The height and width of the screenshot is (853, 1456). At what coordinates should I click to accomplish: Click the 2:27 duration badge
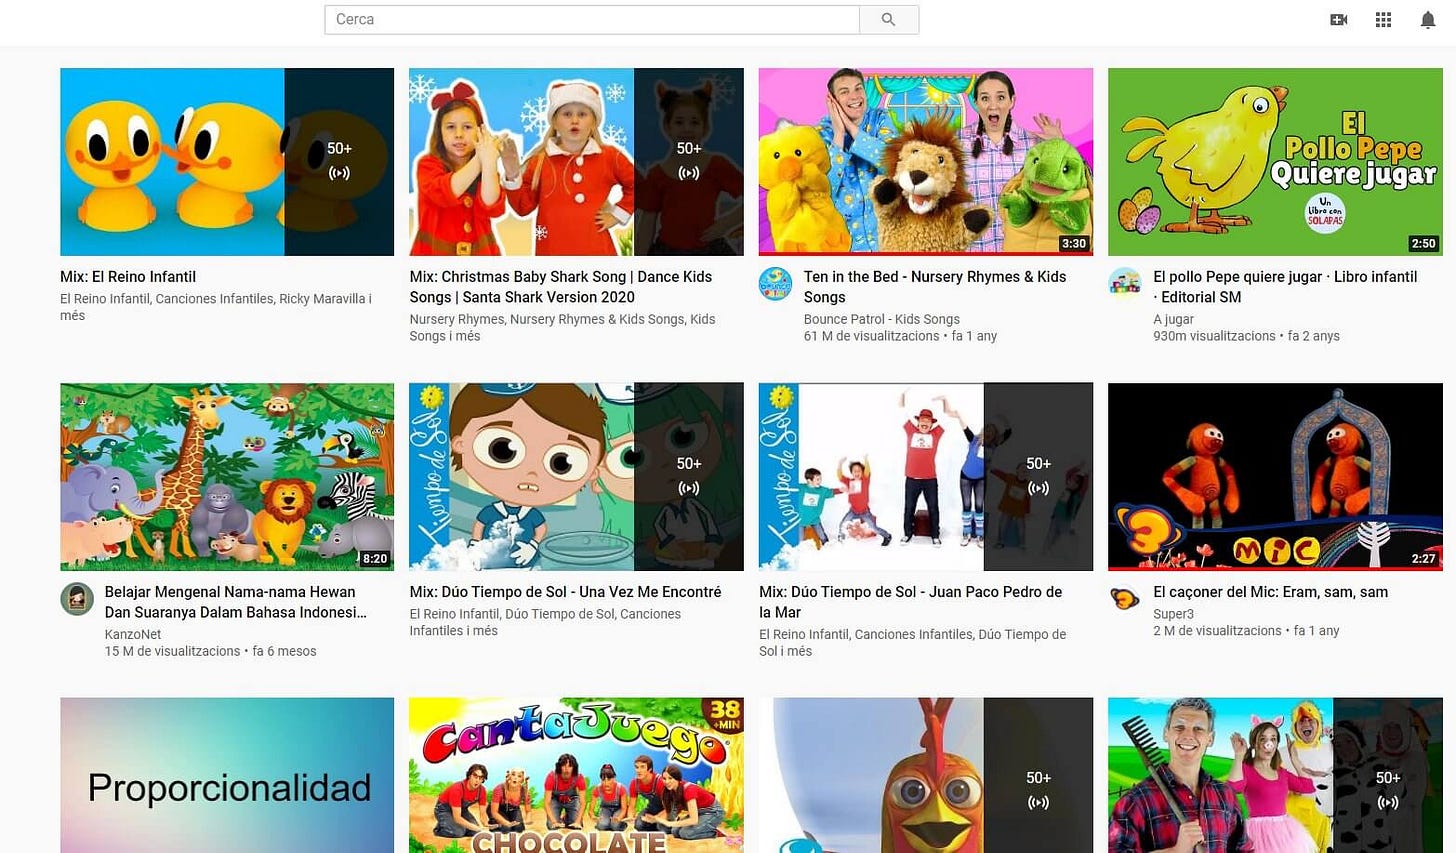(x=1423, y=559)
